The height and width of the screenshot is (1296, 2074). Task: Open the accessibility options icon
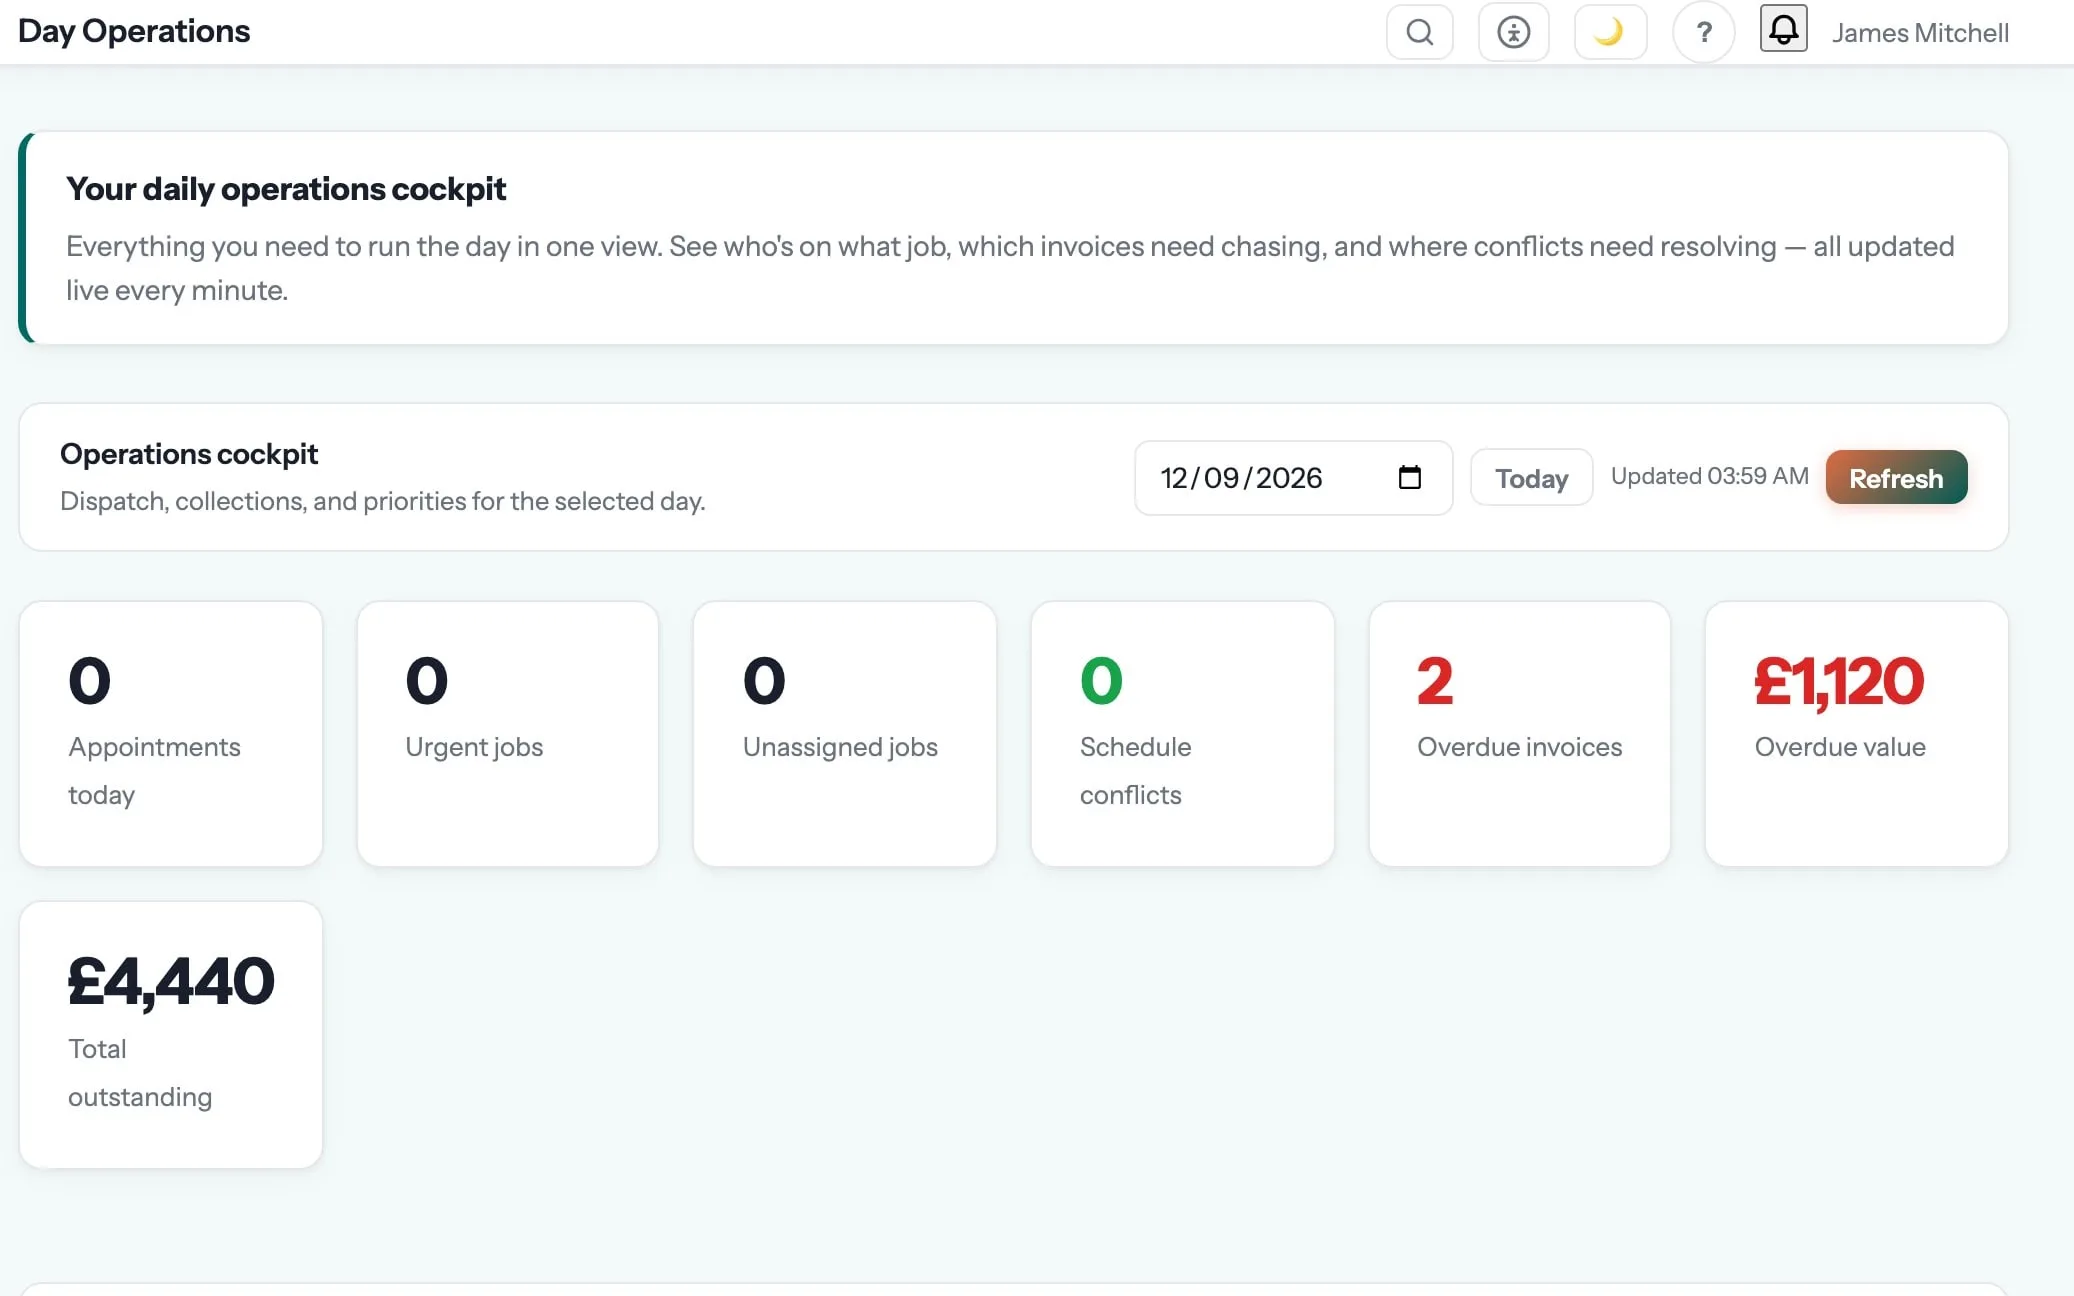[x=1513, y=32]
